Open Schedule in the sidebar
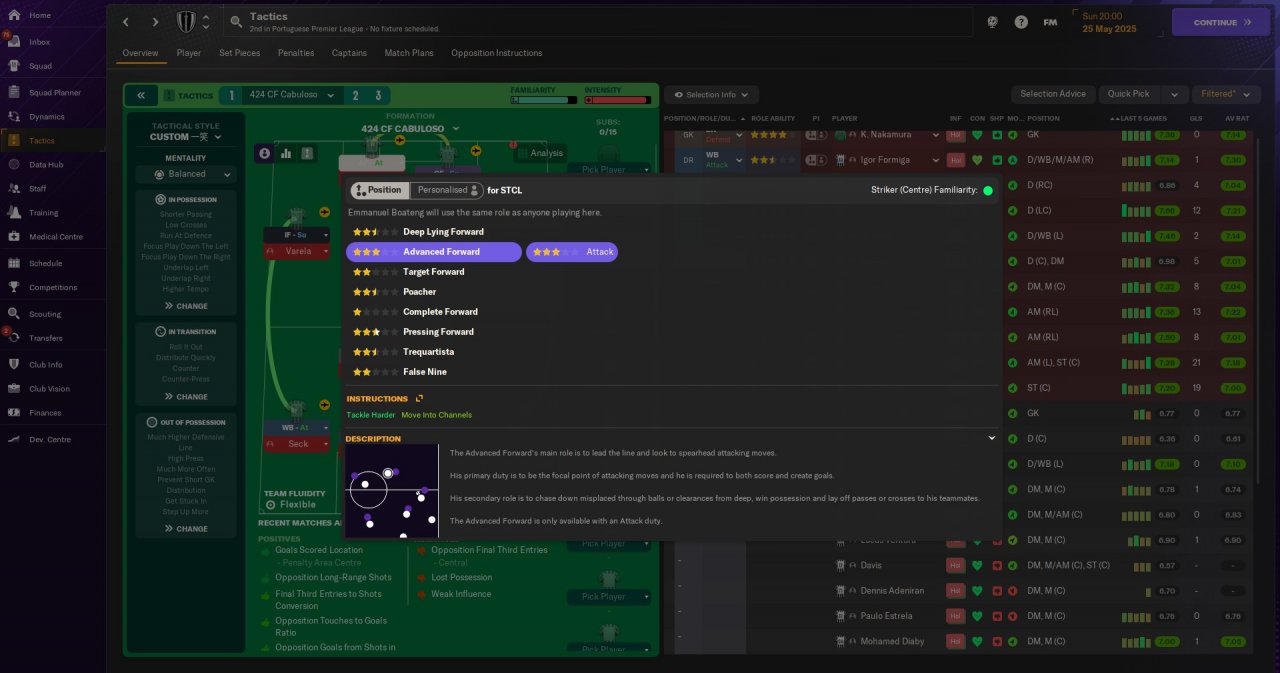This screenshot has height=673, width=1280. click(x=45, y=263)
